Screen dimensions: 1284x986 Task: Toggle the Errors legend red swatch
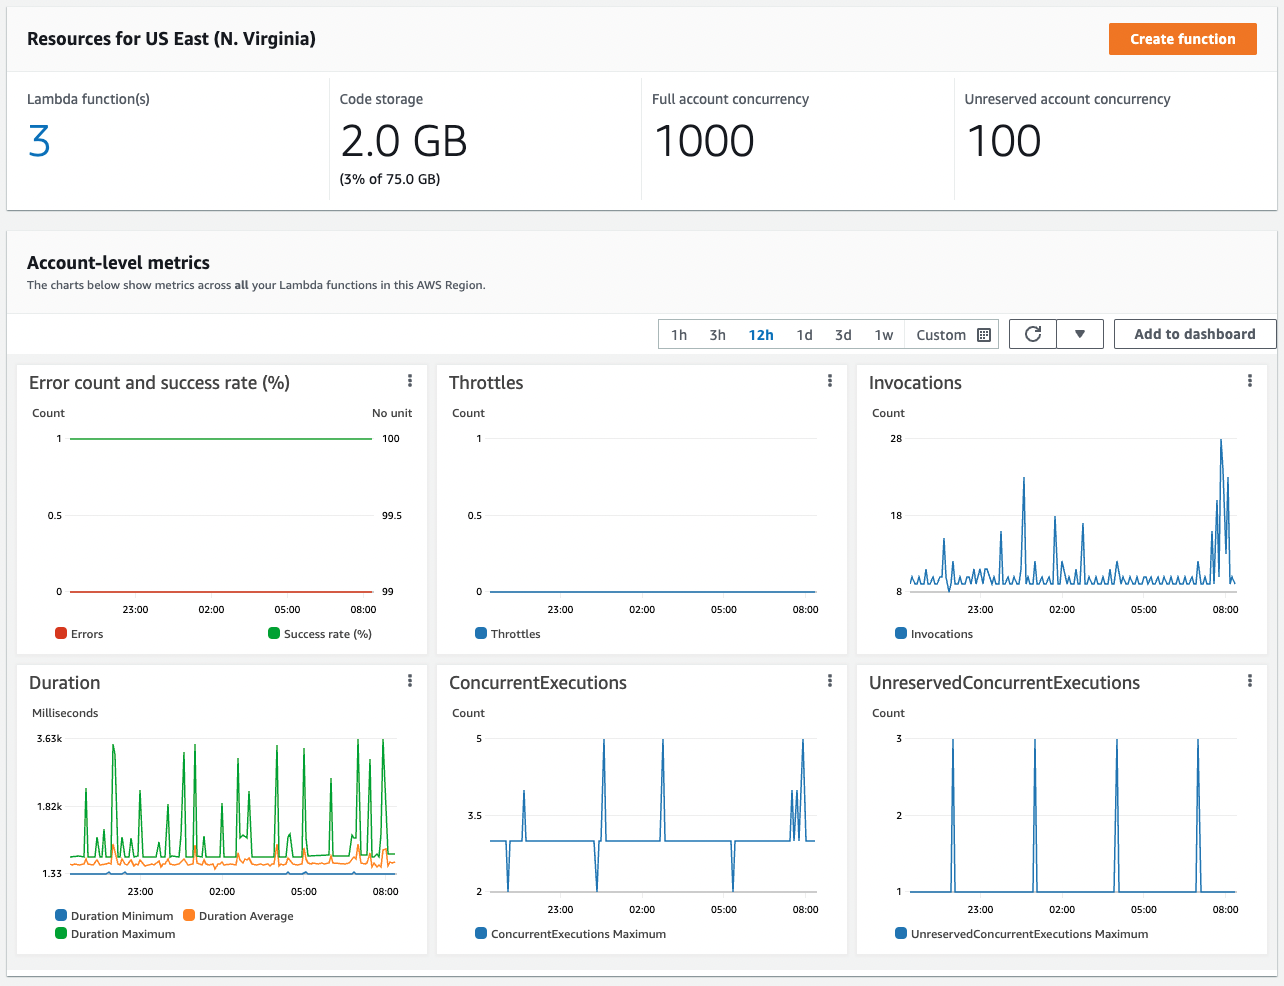pos(61,634)
